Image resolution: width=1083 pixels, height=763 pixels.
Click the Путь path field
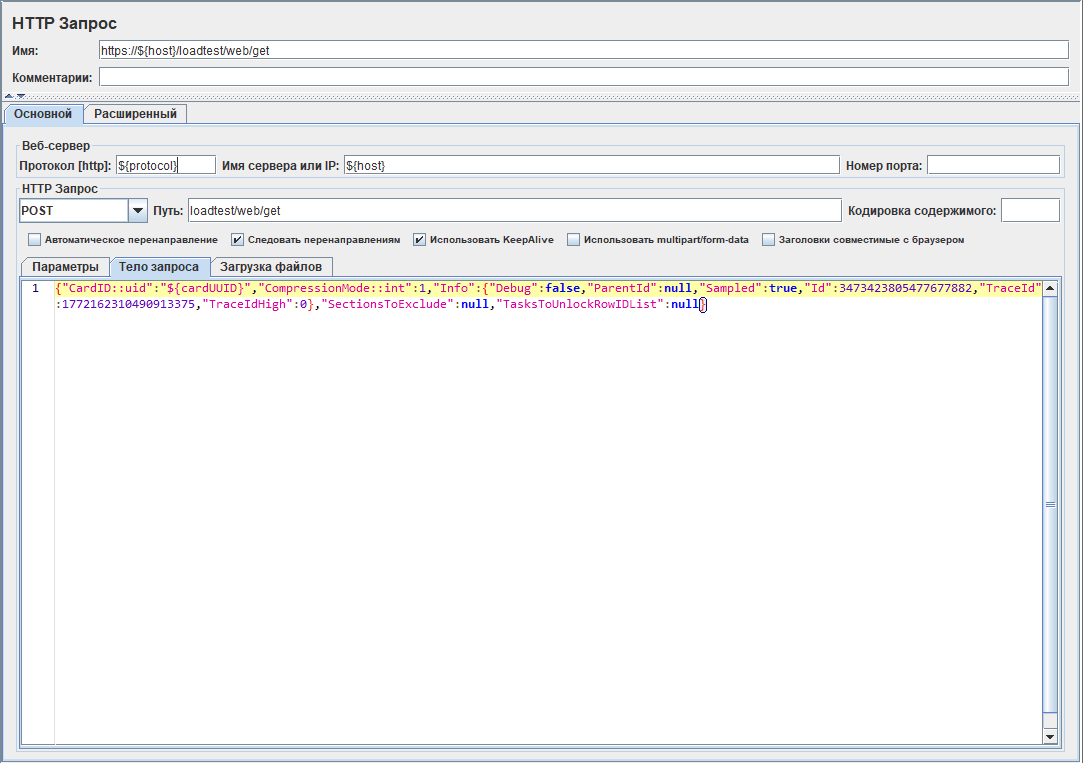(515, 211)
